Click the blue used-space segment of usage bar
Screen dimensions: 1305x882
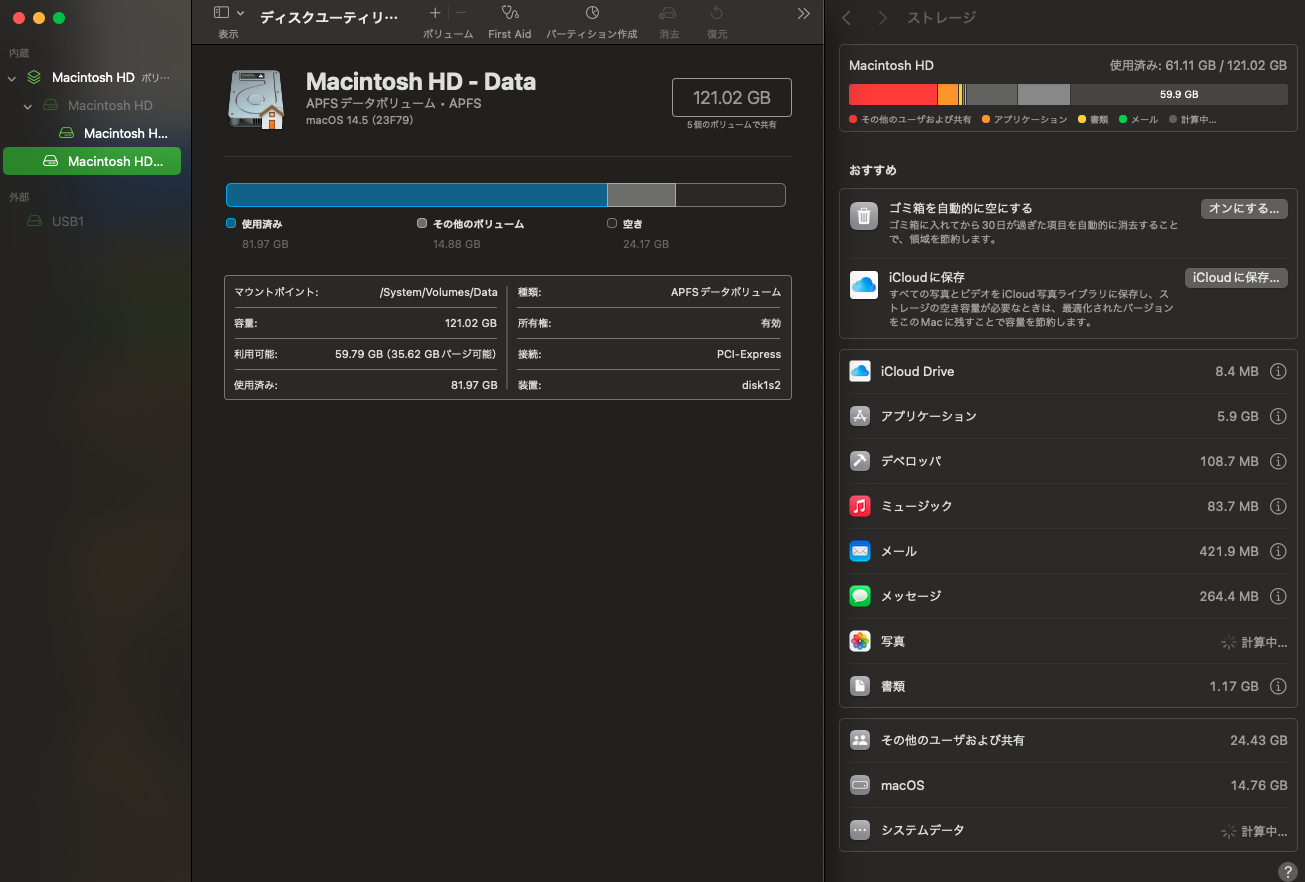coord(416,195)
